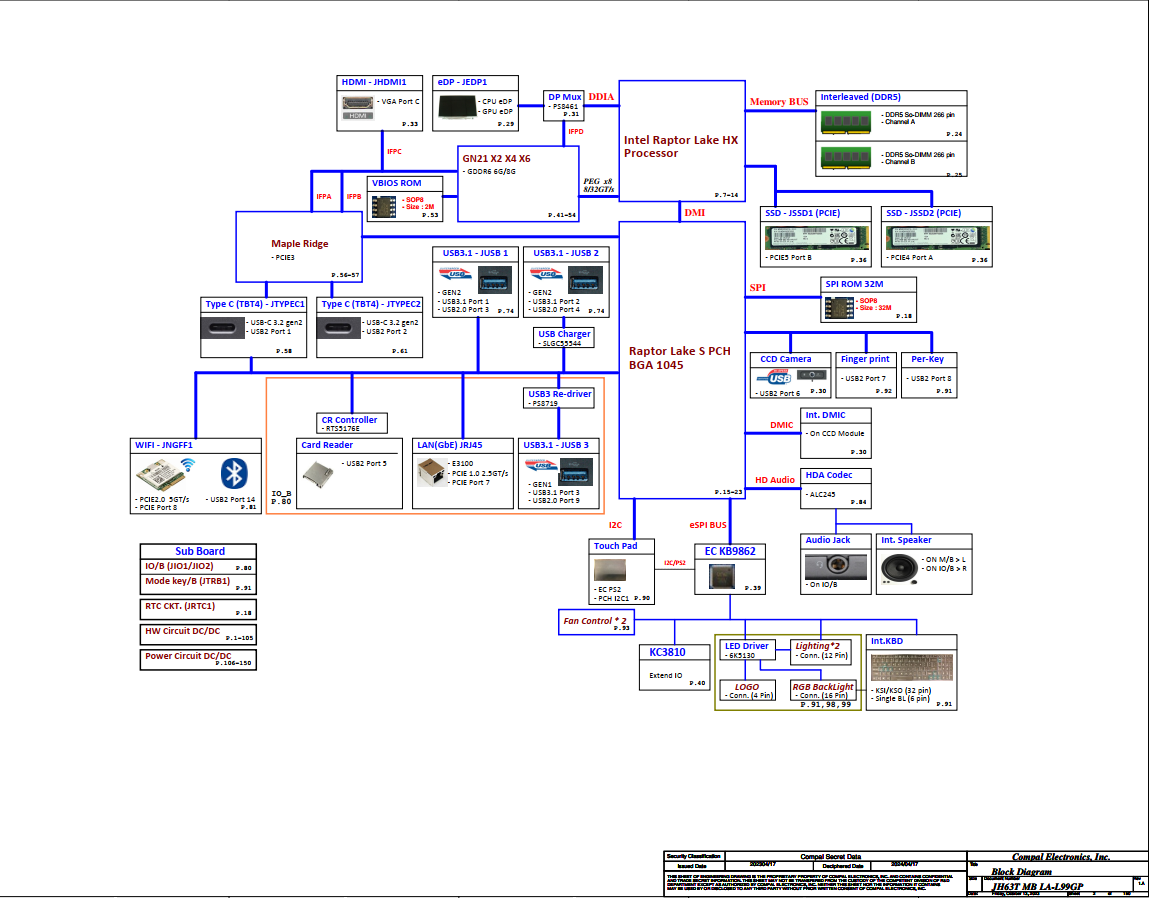Click the Bluetooth logo in the WIFI block
The image size is (1149, 898).
pyautogui.click(x=233, y=472)
